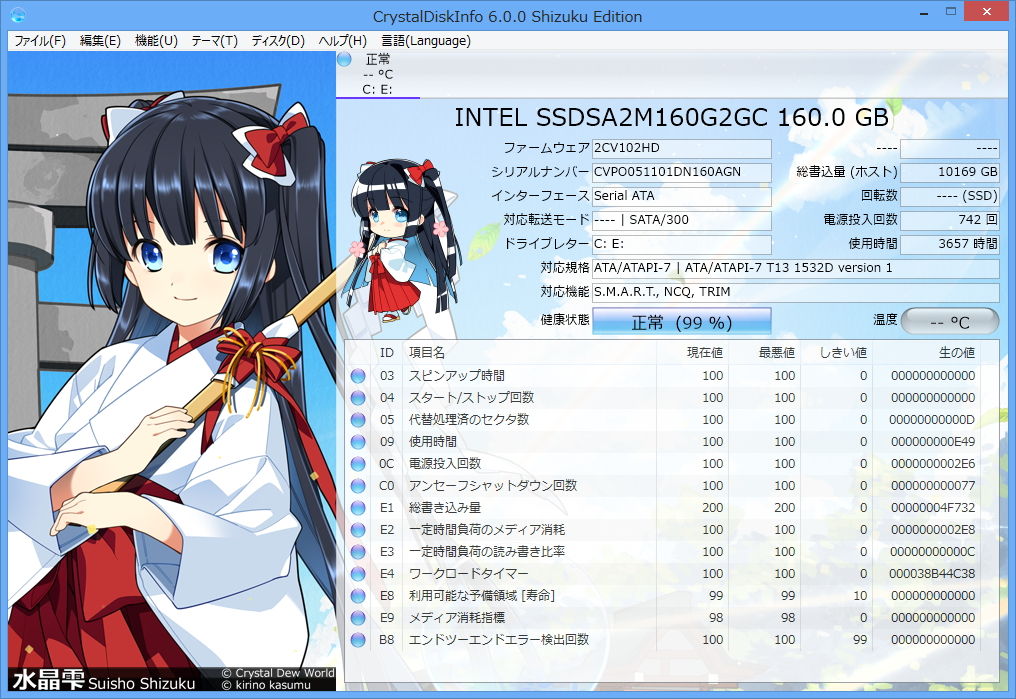
Task: Click raw value 00000004F732
Action: (933, 508)
